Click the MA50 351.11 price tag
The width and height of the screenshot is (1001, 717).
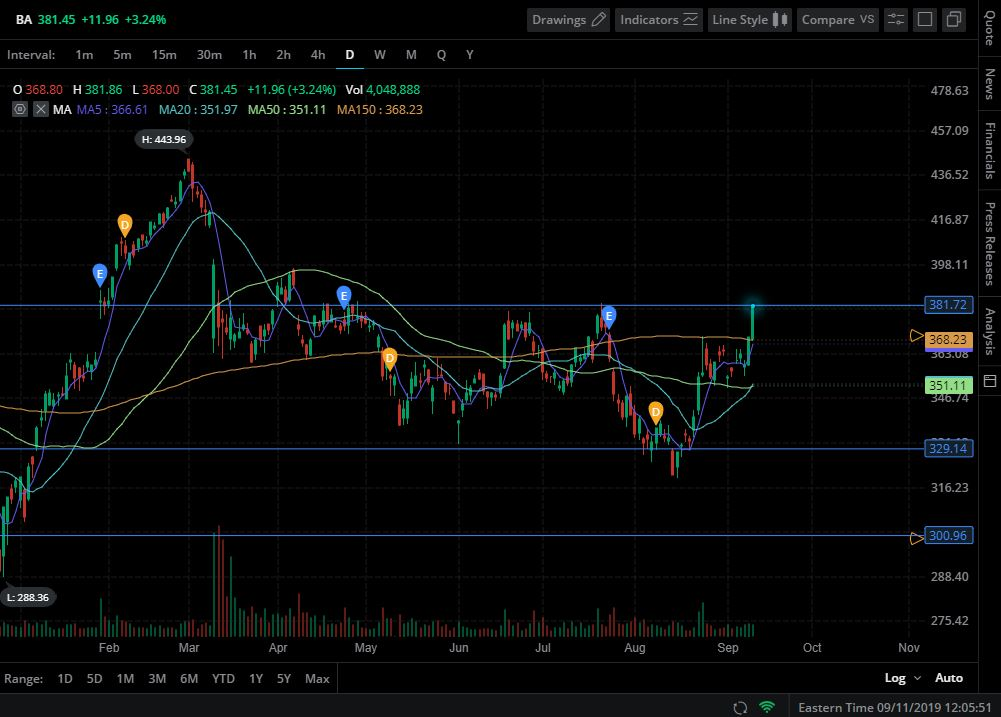point(949,386)
